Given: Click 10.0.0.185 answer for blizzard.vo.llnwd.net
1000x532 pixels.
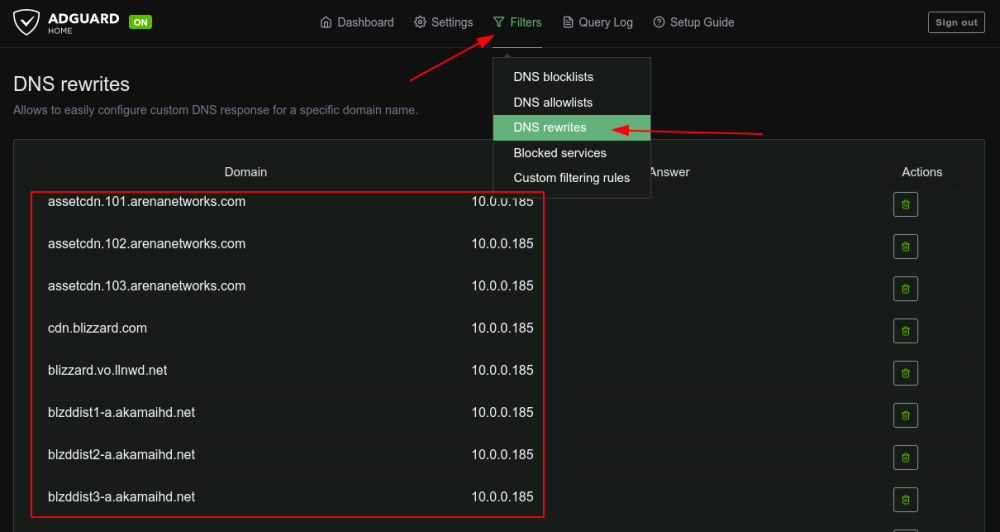Looking at the screenshot, I should (x=503, y=370).
